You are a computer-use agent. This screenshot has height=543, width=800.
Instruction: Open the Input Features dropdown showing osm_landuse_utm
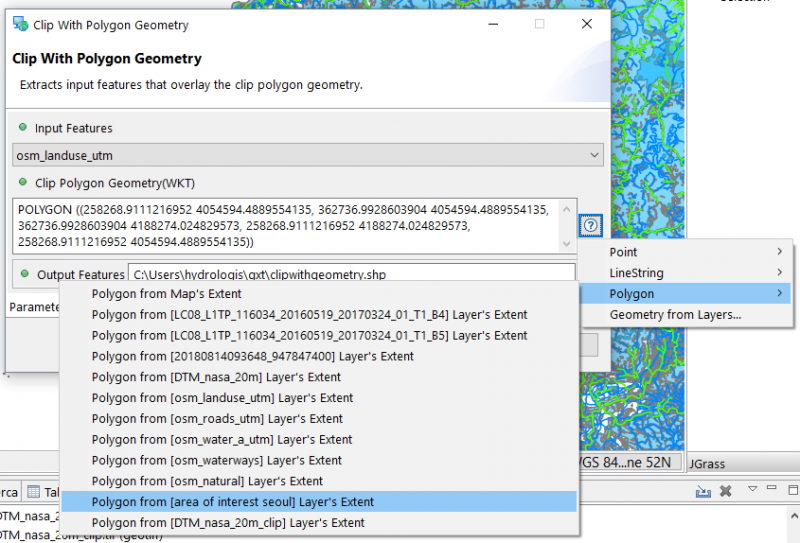[x=309, y=155]
